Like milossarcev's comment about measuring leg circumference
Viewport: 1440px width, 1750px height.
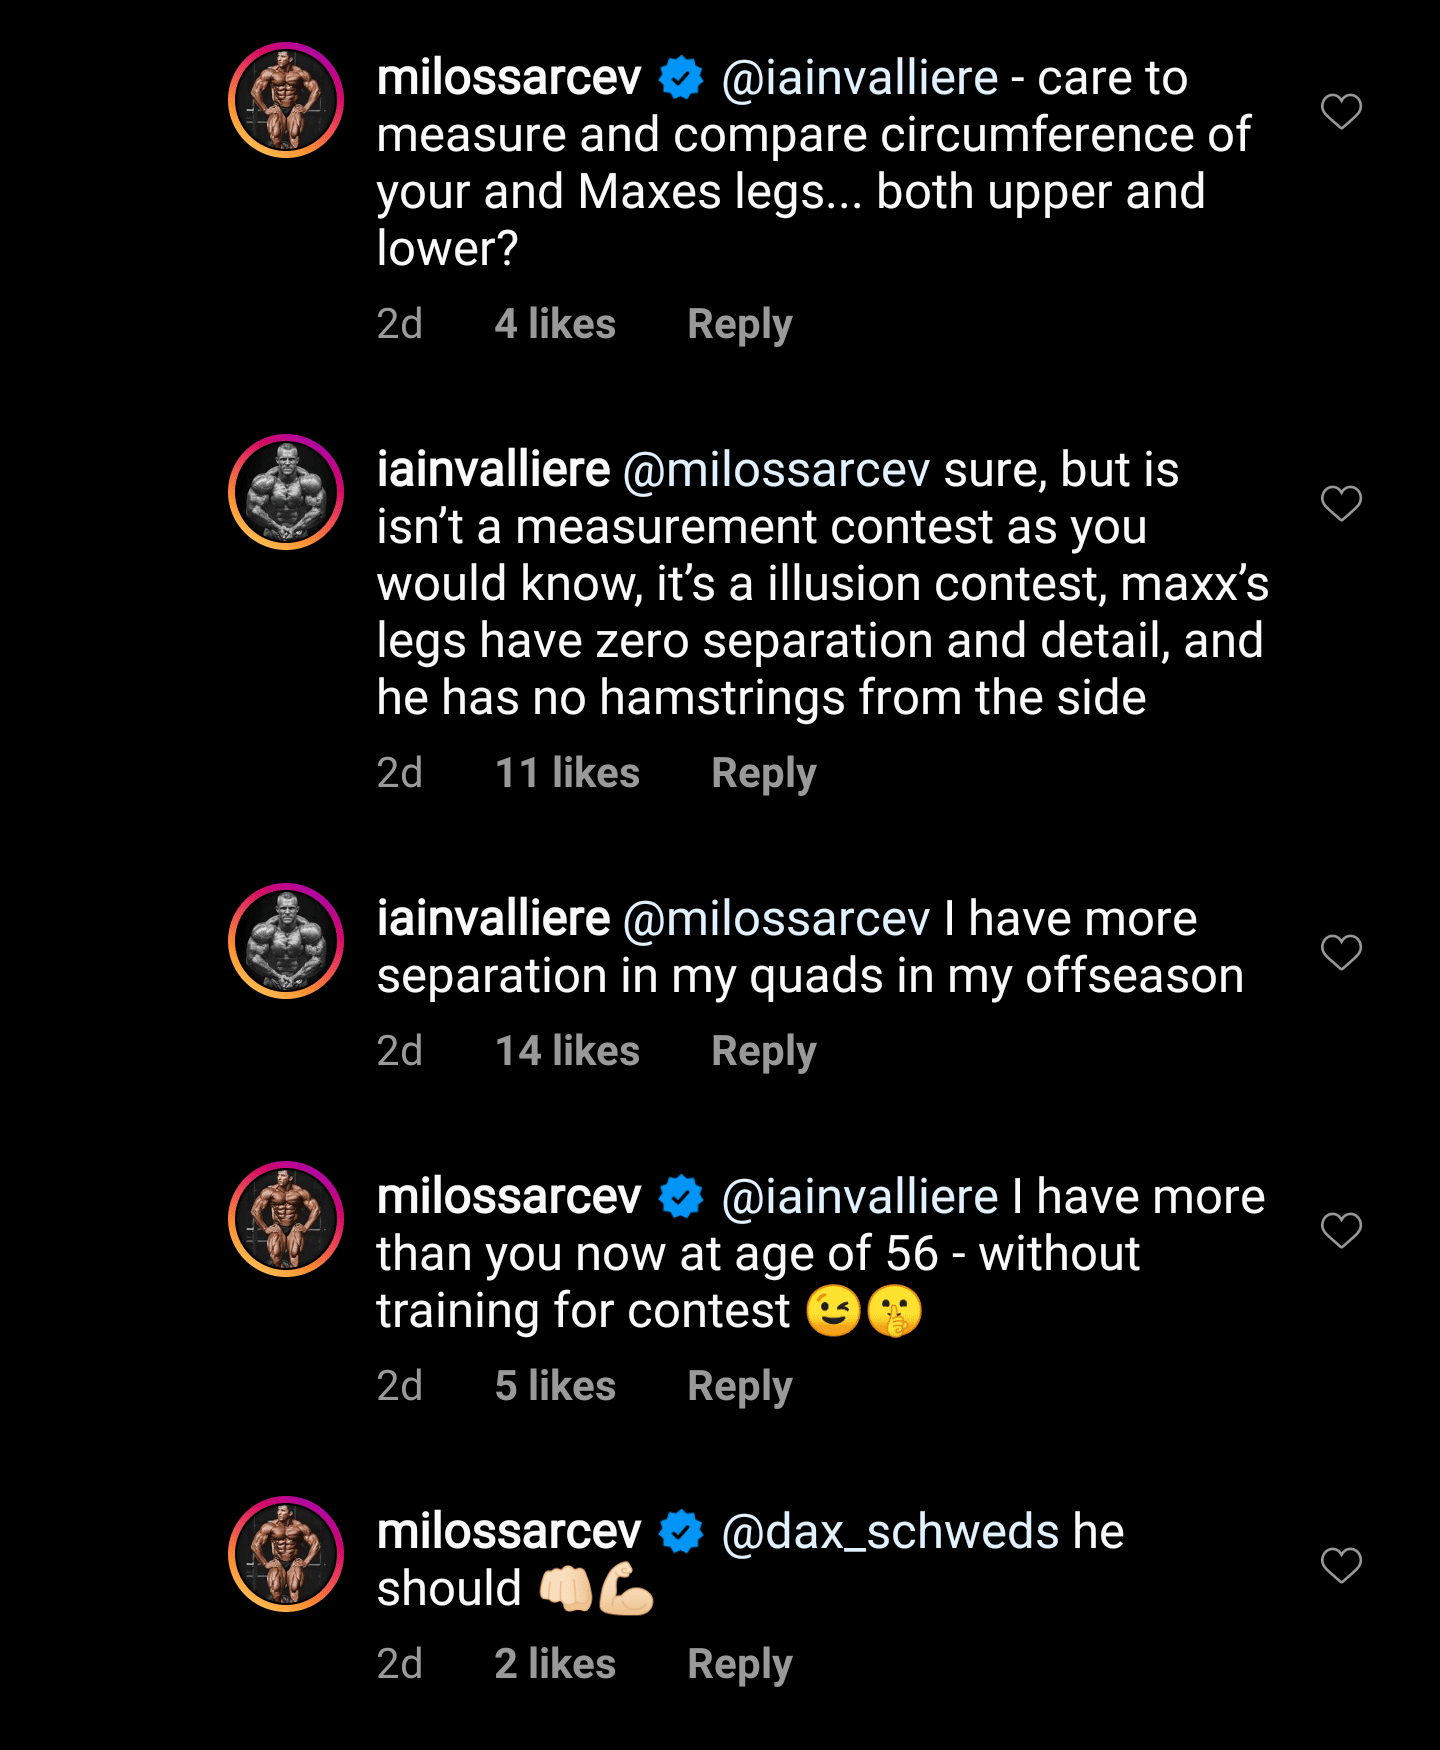tap(1341, 111)
